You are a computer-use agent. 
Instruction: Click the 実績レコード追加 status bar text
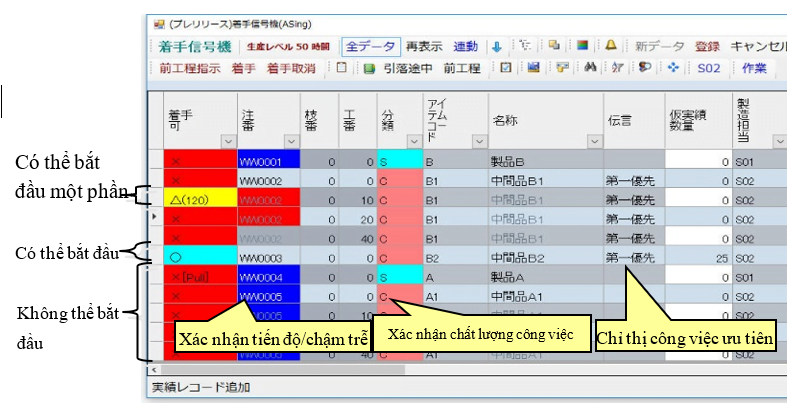click(201, 387)
